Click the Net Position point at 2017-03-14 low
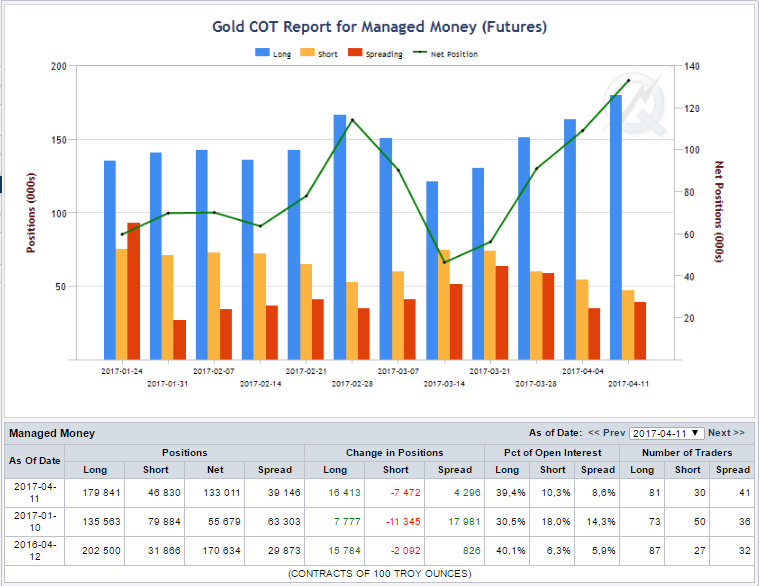The height and width of the screenshot is (586, 759). click(444, 262)
